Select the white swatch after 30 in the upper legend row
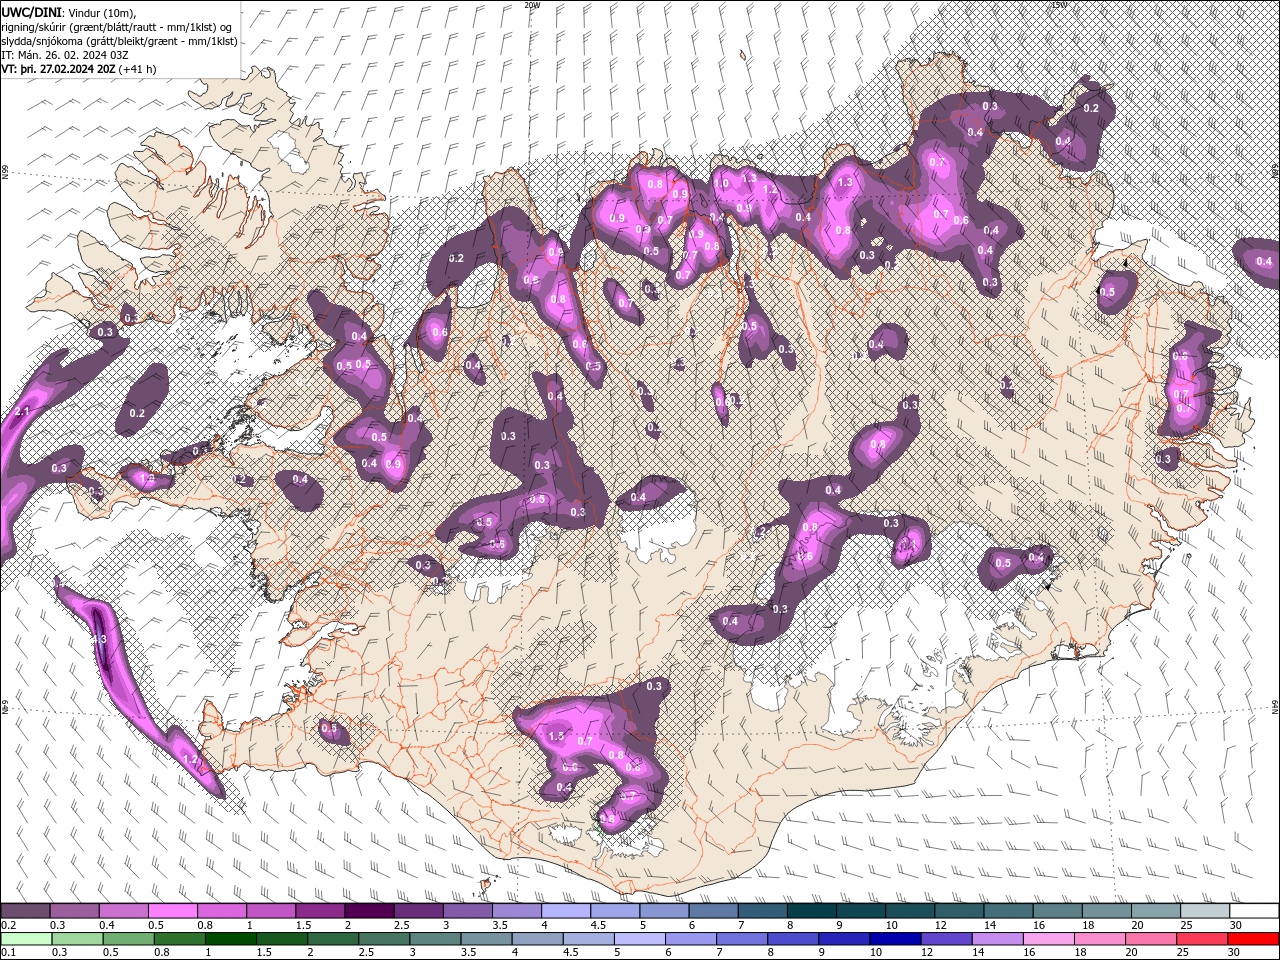This screenshot has width=1280, height=960. [1255, 911]
